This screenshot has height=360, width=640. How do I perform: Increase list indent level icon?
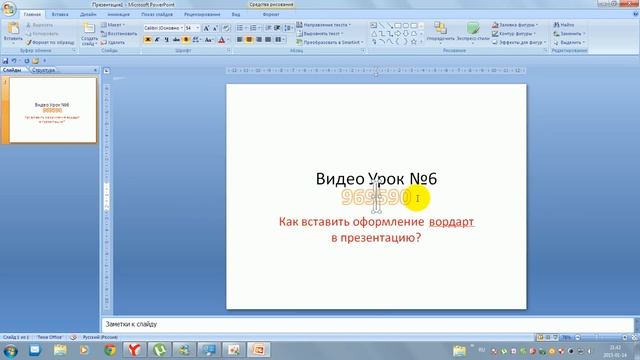(277, 28)
